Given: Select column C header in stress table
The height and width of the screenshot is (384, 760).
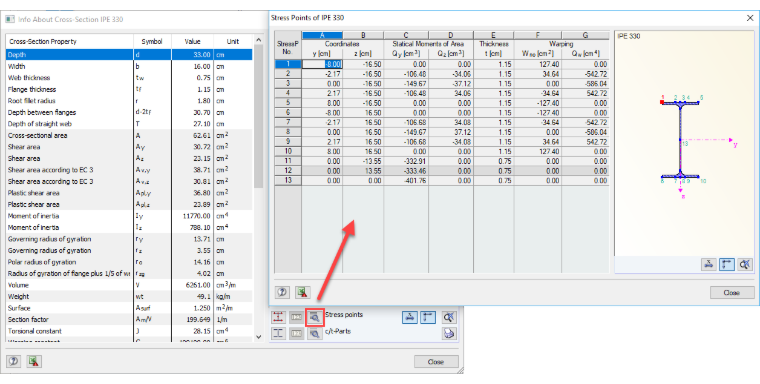Looking at the screenshot, I should 406,35.
